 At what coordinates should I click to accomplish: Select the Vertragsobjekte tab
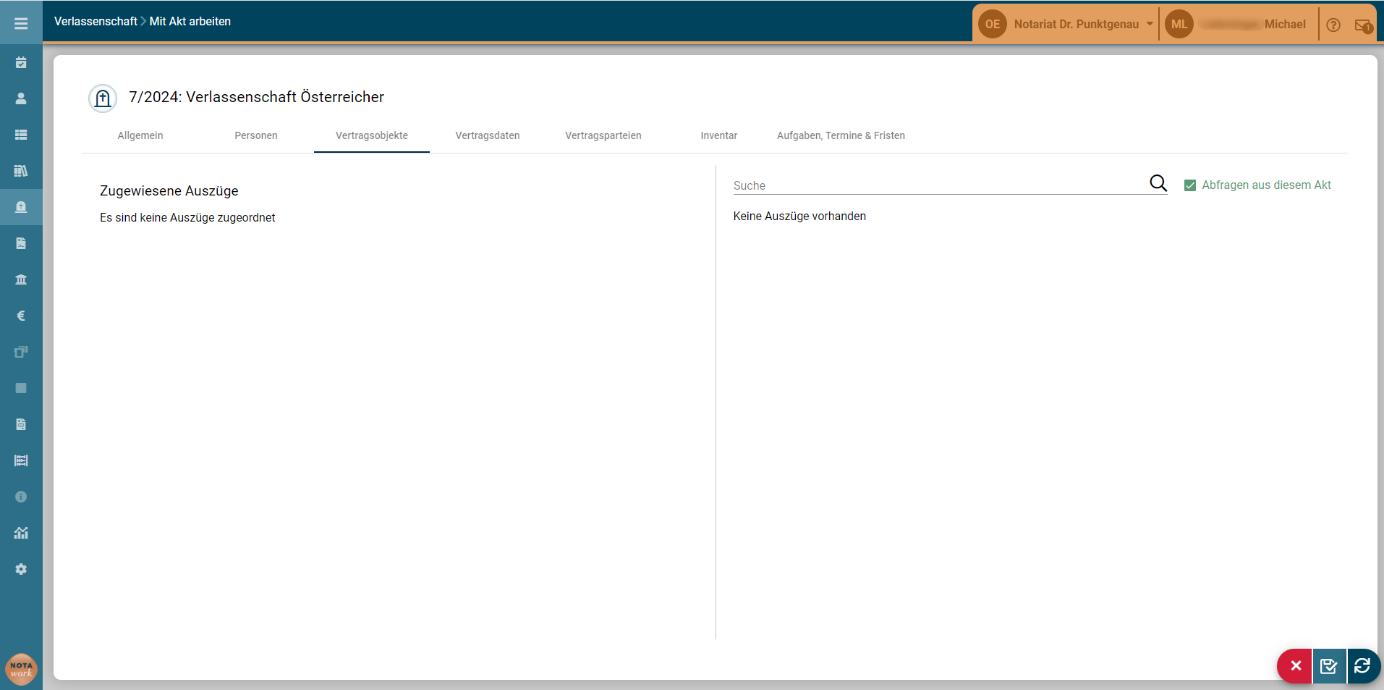tap(372, 135)
